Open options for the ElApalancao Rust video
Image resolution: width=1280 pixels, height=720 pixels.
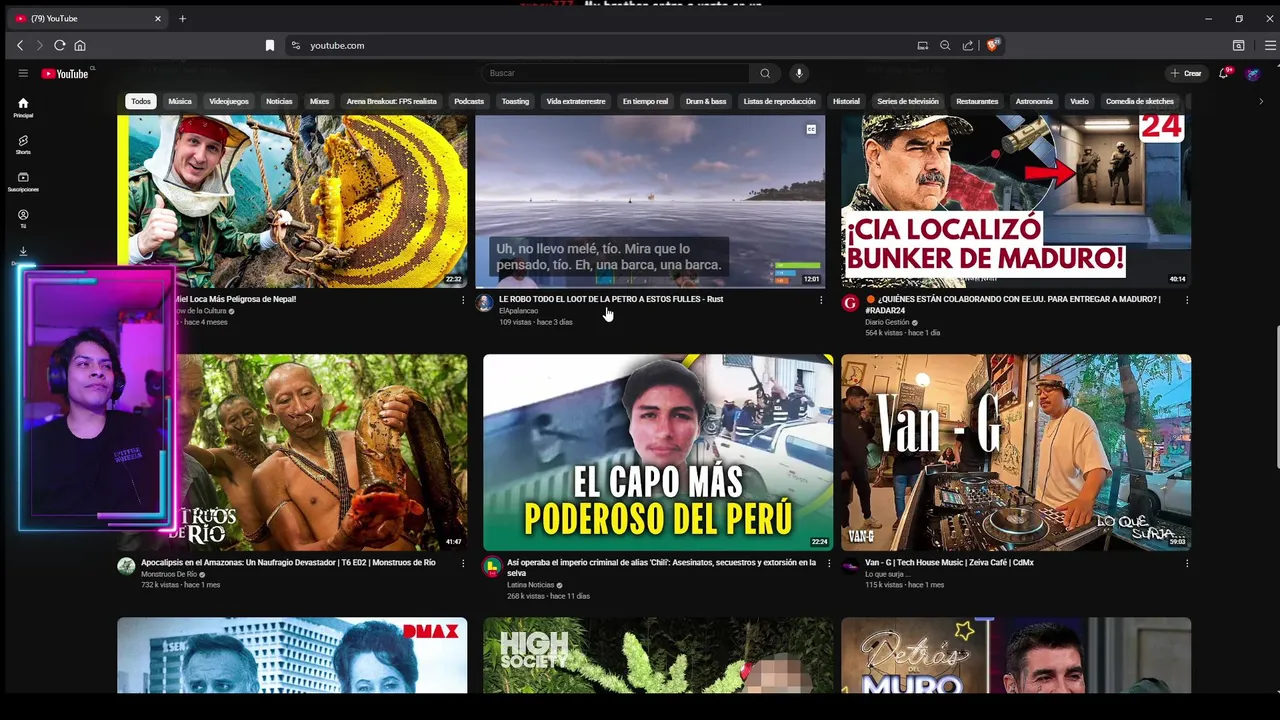[x=821, y=300]
